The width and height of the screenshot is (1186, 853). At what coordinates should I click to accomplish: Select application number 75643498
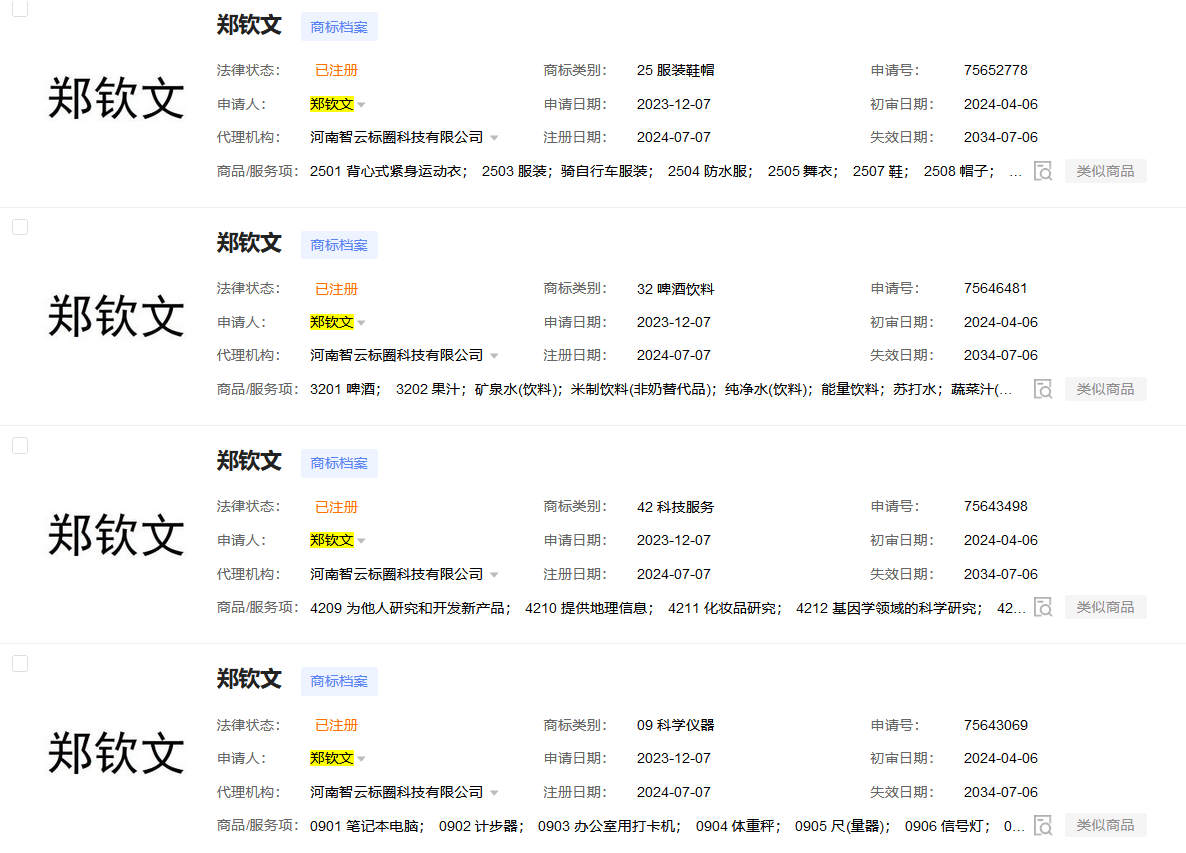[995, 506]
